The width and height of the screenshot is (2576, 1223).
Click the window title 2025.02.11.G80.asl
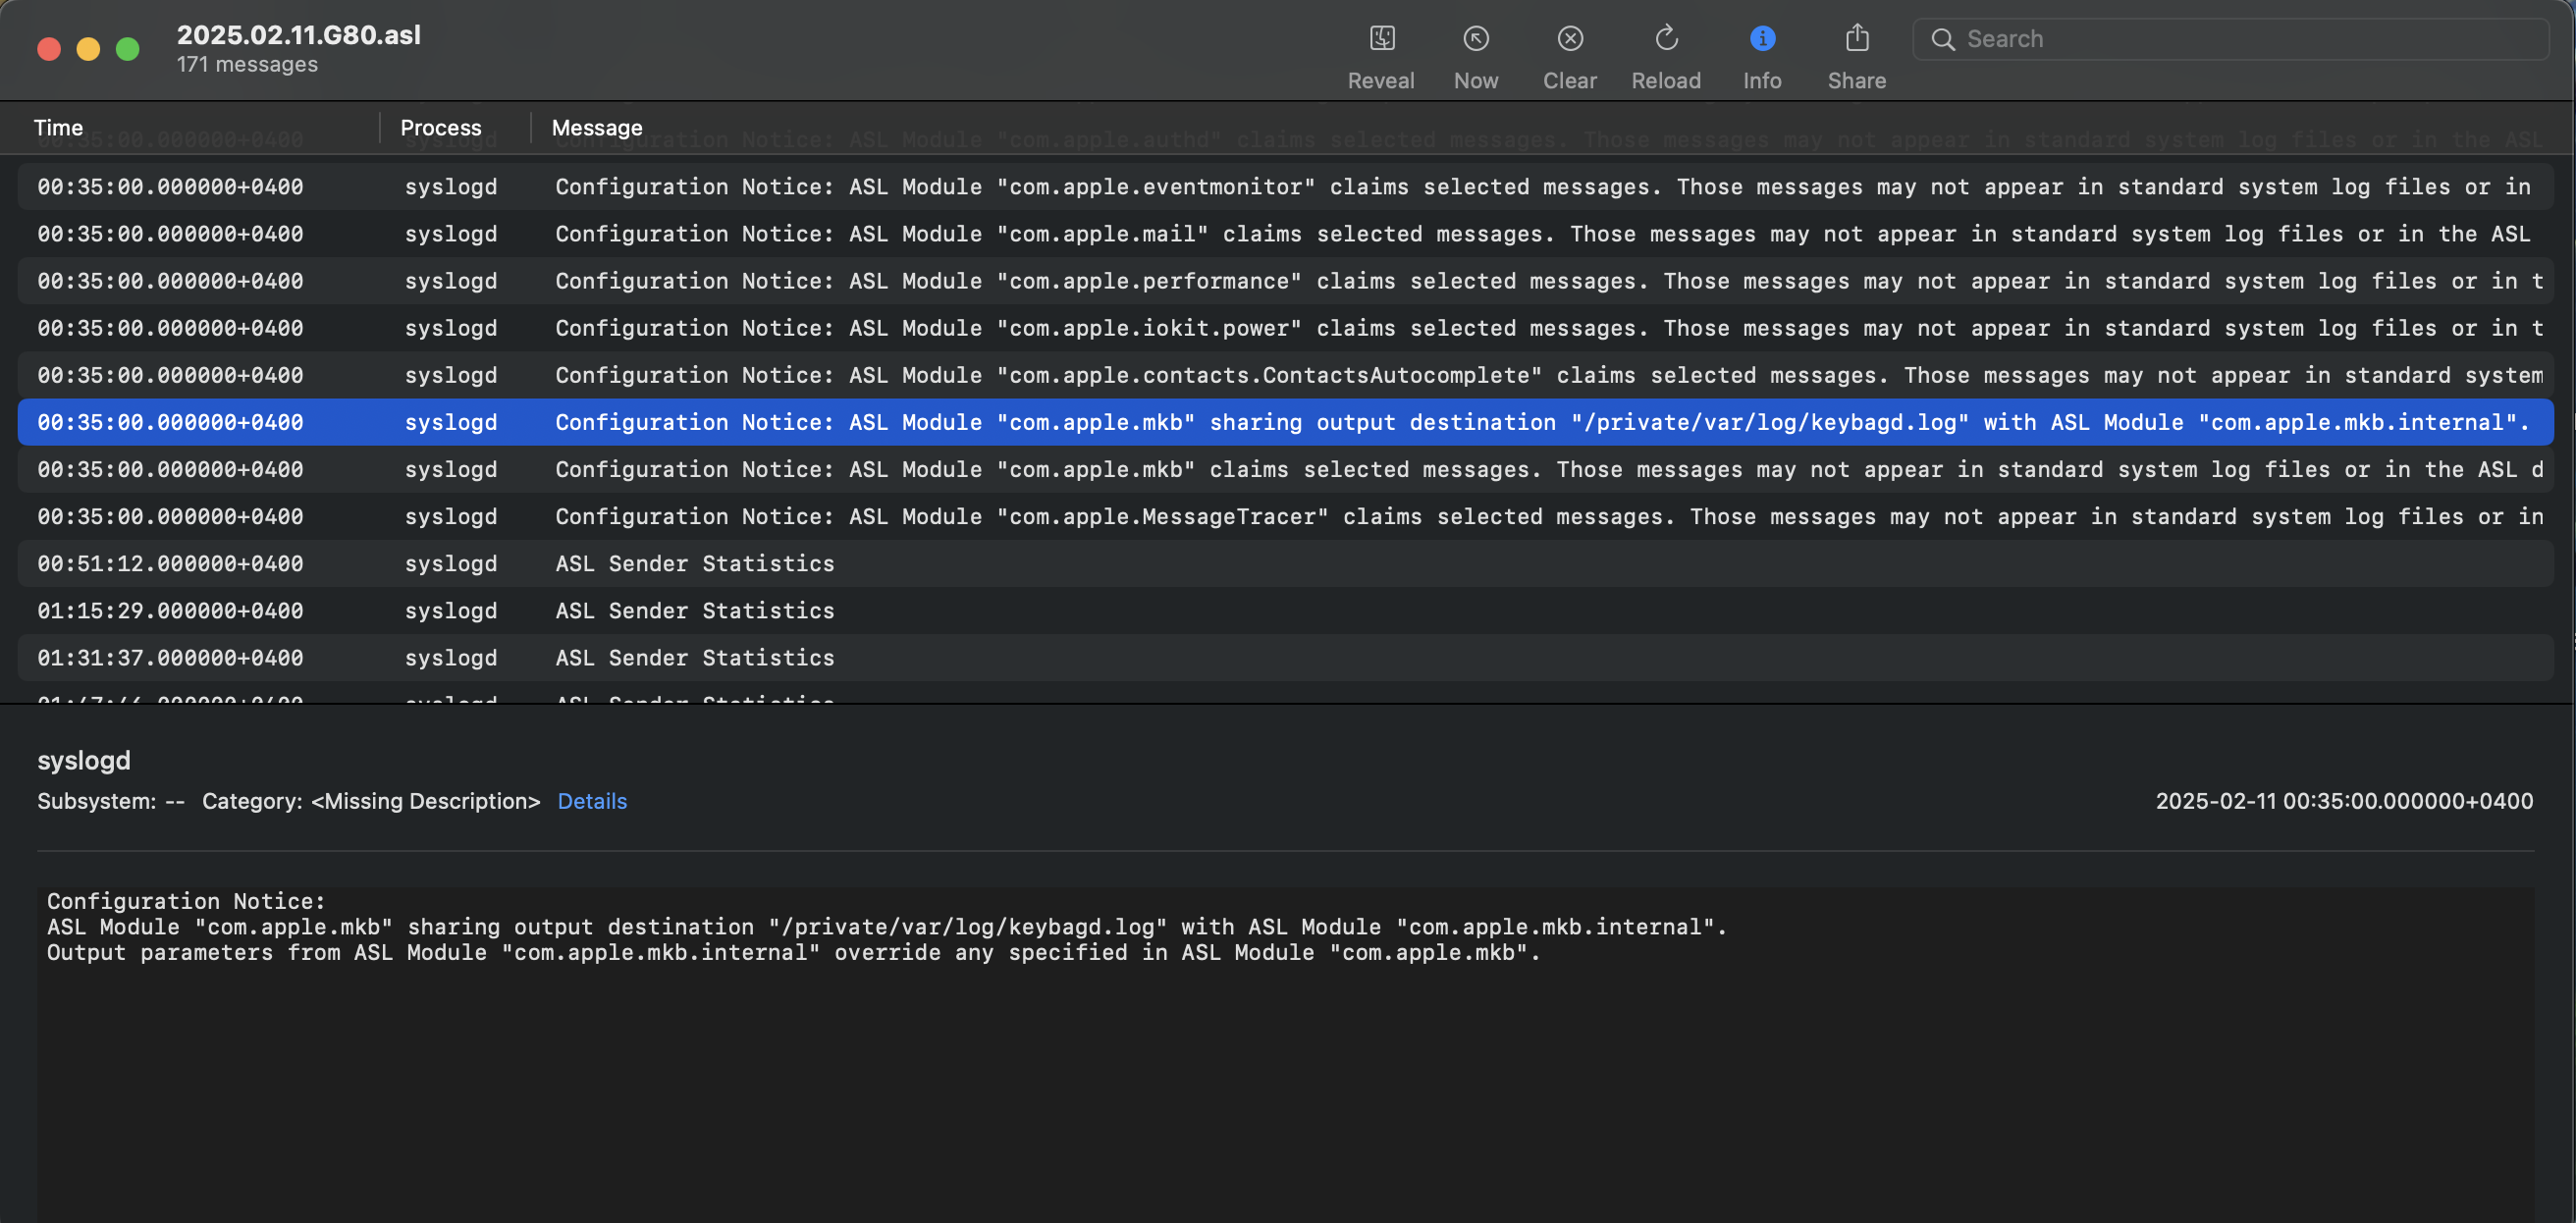pyautogui.click(x=299, y=35)
